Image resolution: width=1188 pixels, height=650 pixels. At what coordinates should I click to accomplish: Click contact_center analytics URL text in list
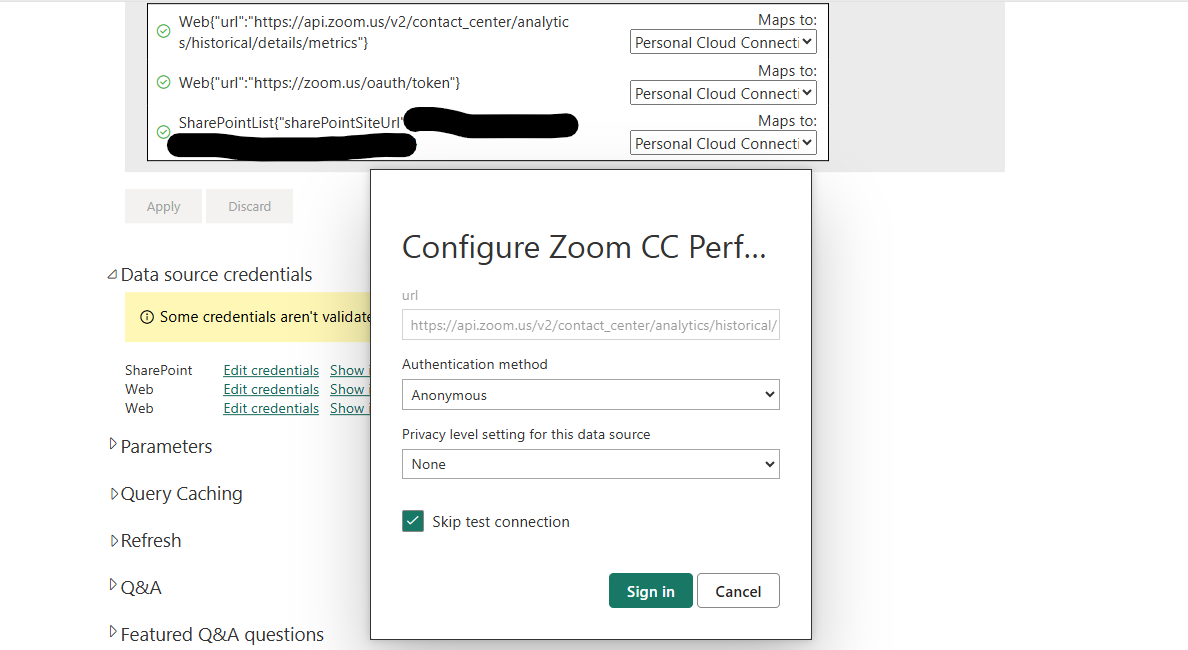pos(374,33)
